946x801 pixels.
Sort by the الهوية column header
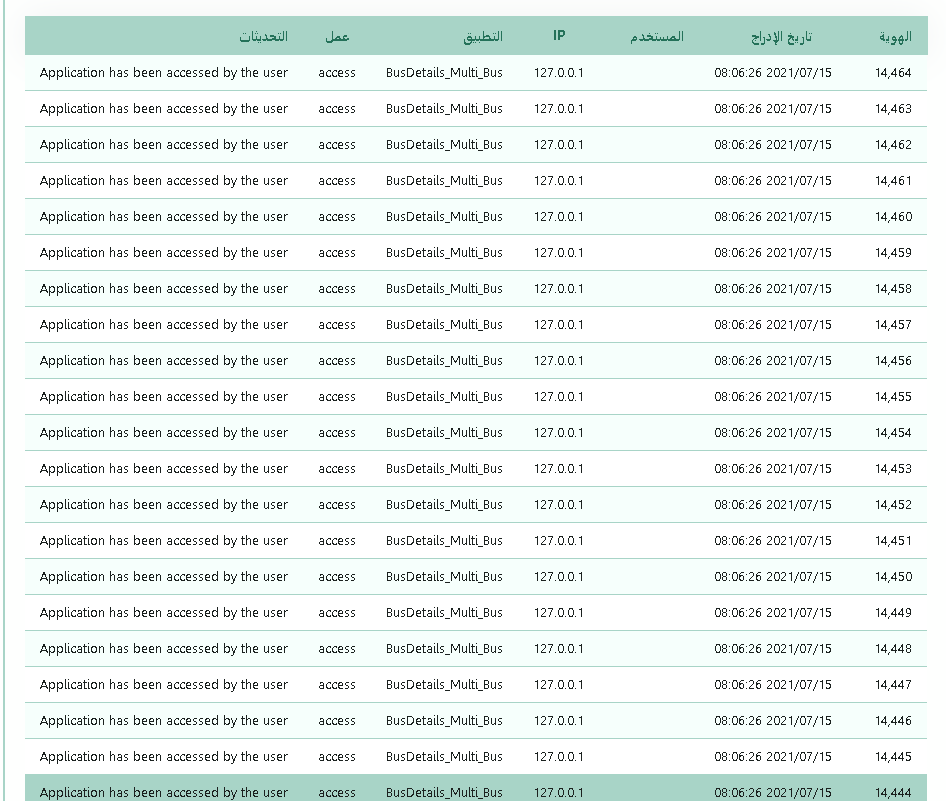pyautogui.click(x=895, y=37)
